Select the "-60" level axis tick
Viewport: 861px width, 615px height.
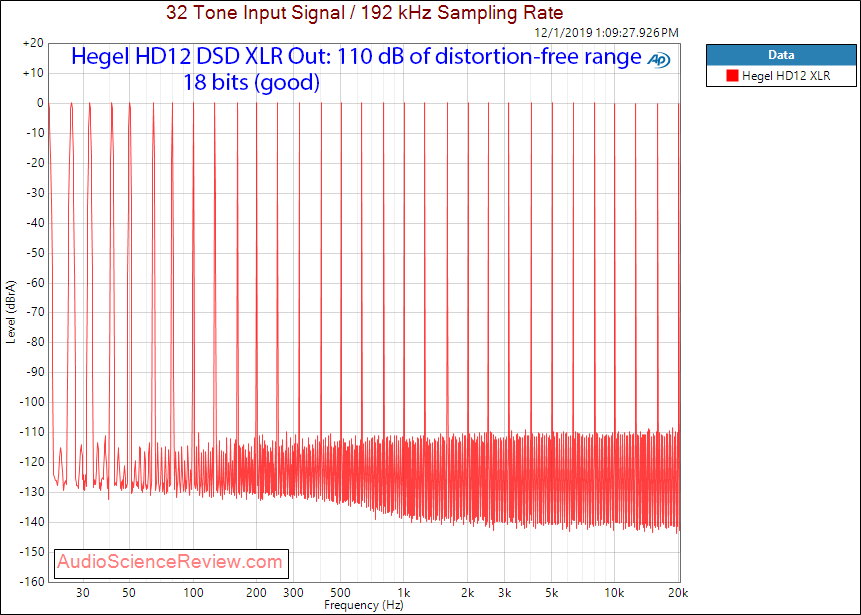(33, 283)
